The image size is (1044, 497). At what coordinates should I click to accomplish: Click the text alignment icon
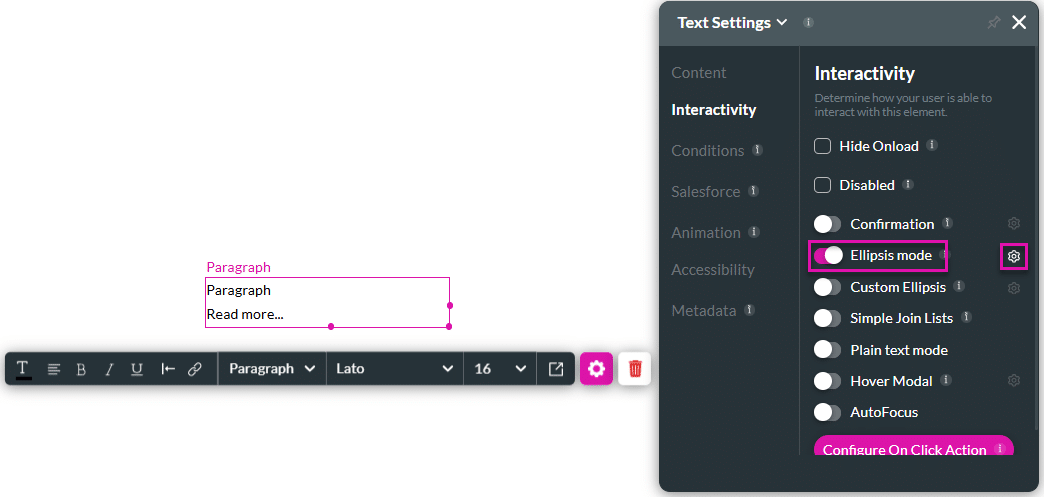pyautogui.click(x=54, y=369)
